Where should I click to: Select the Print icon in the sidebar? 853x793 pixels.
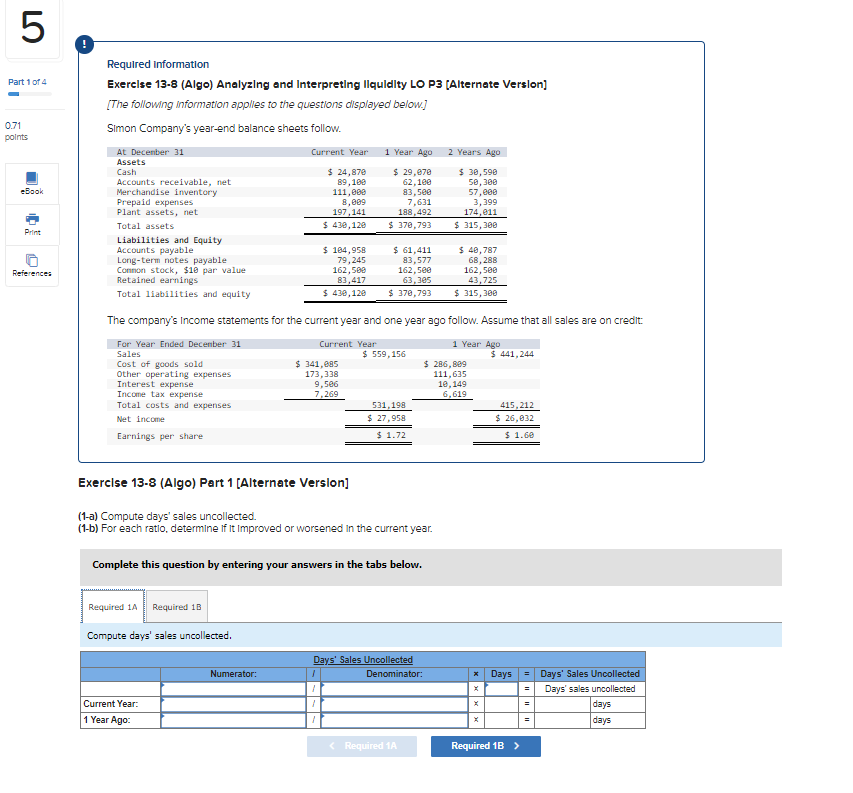31,224
